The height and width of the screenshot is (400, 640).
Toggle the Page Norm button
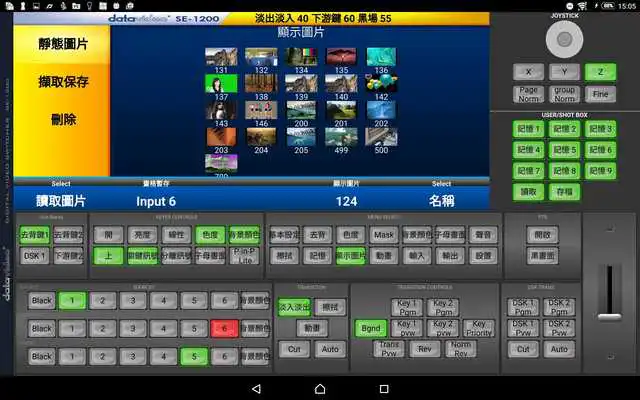[529, 94]
